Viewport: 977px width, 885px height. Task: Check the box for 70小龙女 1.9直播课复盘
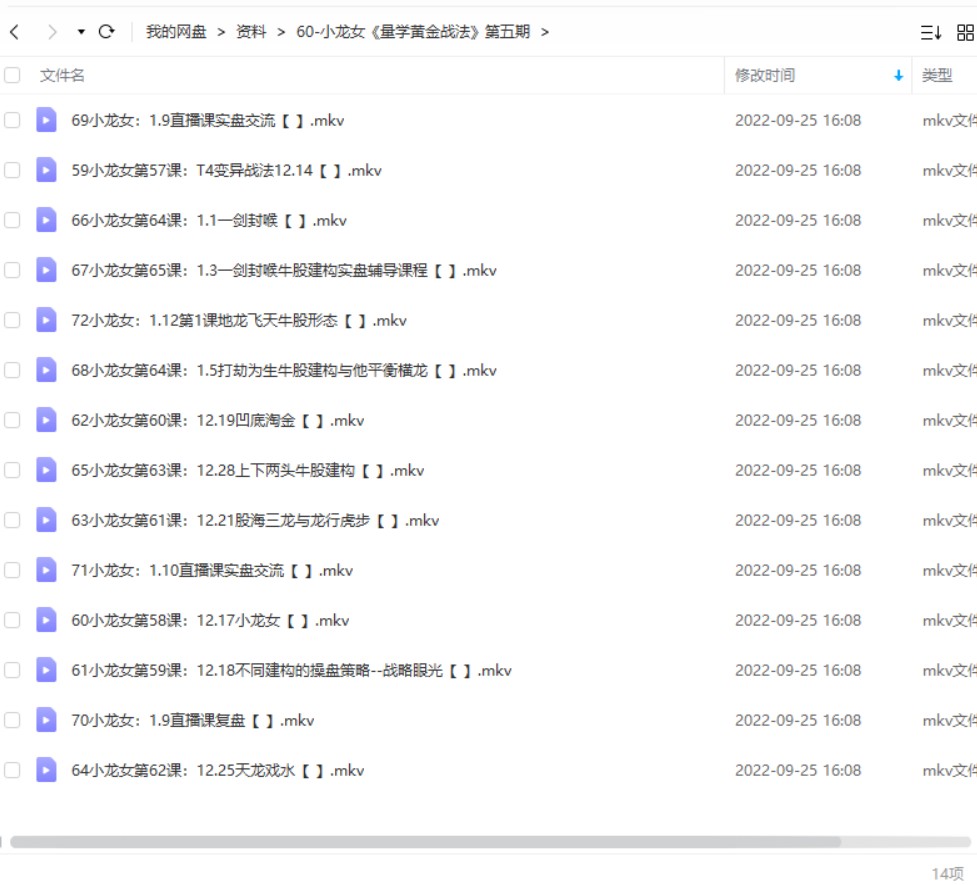pyautogui.click(x=12, y=720)
